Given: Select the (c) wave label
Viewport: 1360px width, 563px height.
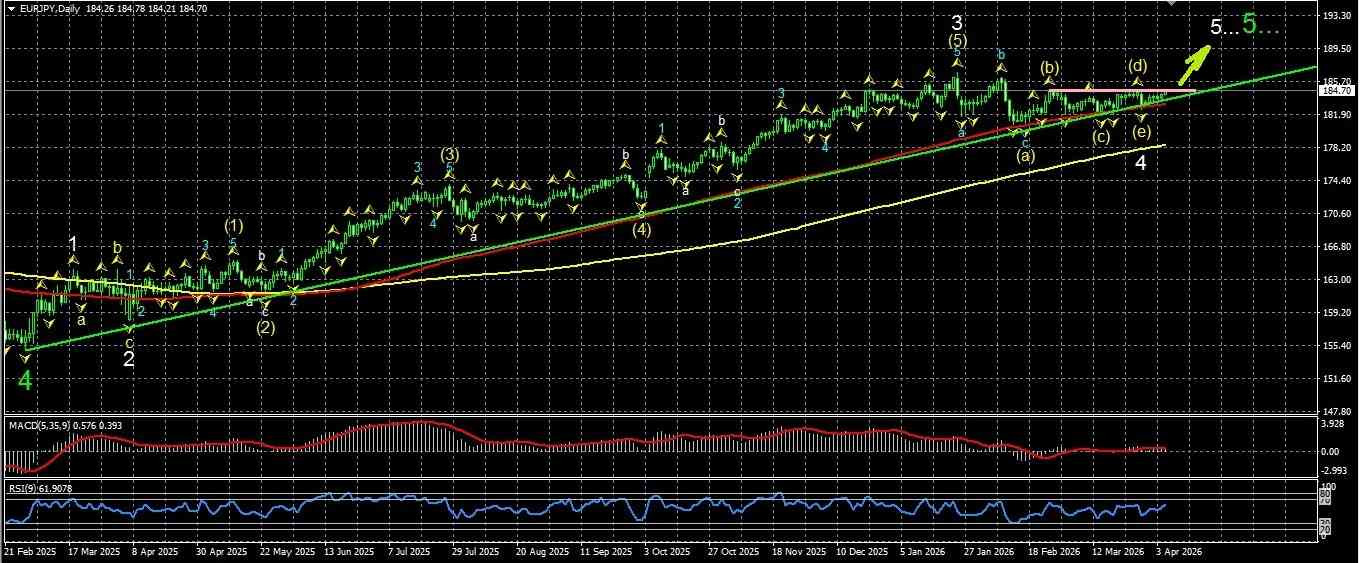Looking at the screenshot, I should click(x=1101, y=136).
